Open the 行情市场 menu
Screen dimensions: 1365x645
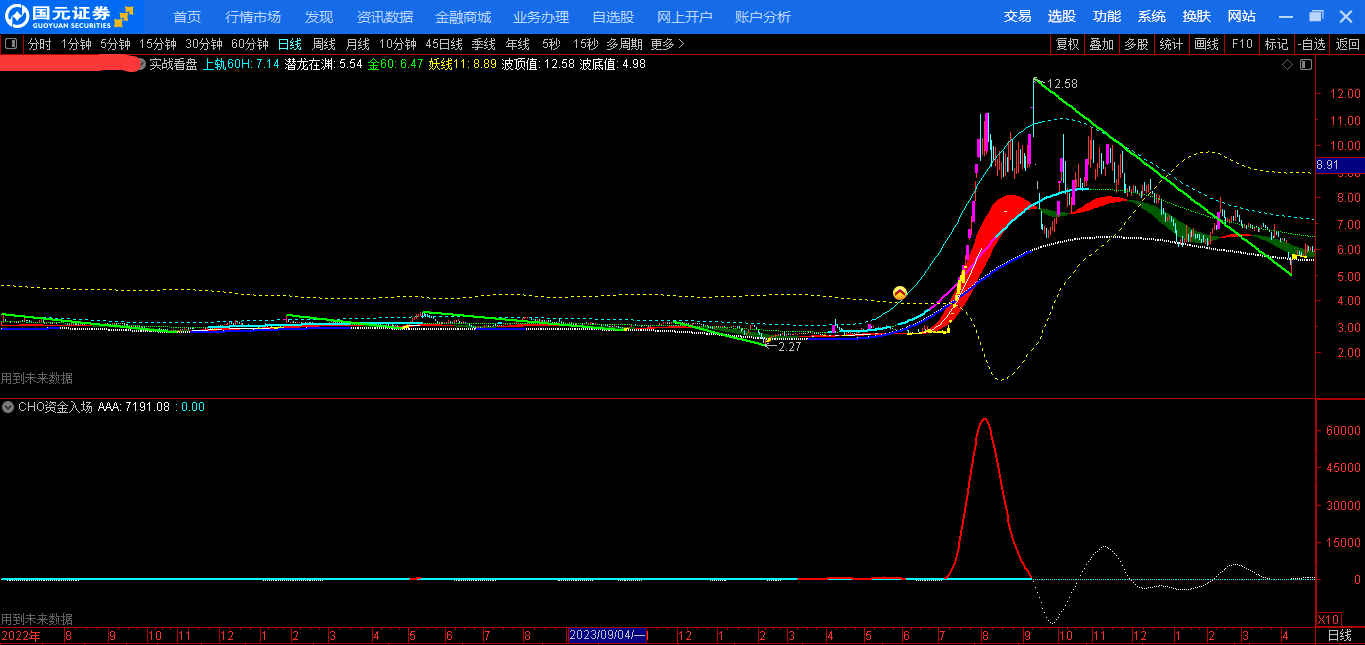click(x=253, y=17)
